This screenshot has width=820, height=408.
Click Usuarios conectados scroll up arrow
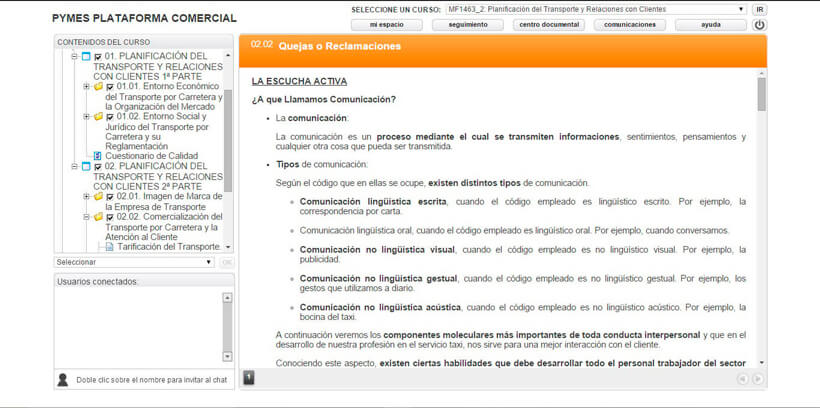[227, 298]
